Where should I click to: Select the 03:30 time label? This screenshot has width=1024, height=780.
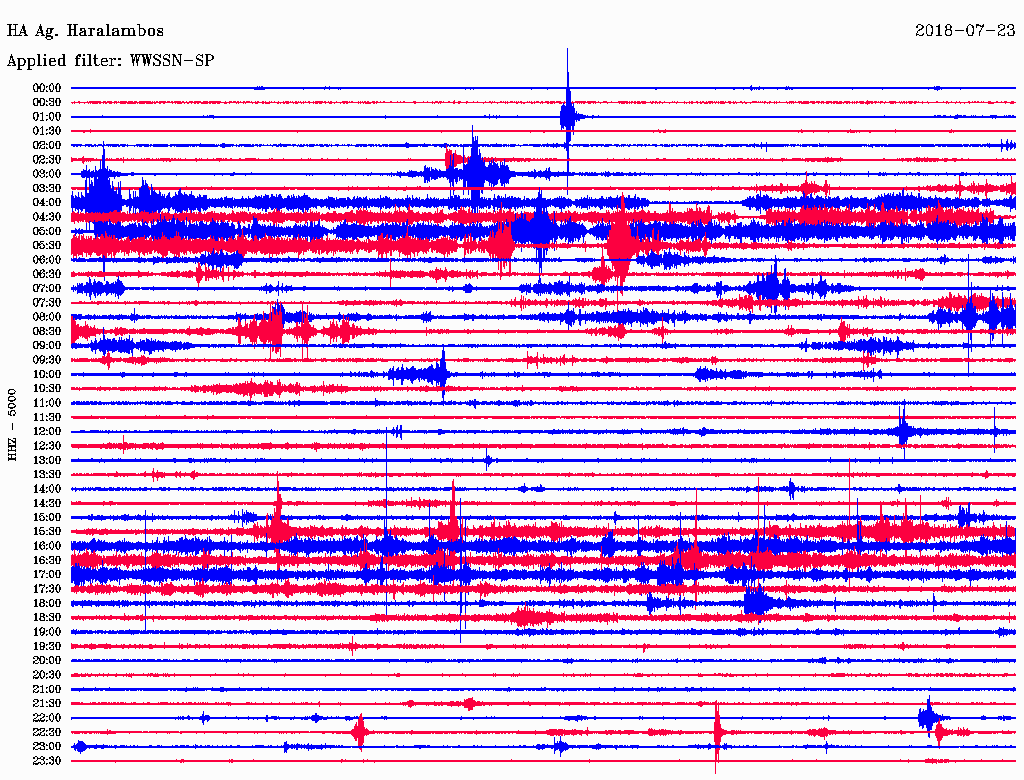click(x=47, y=189)
